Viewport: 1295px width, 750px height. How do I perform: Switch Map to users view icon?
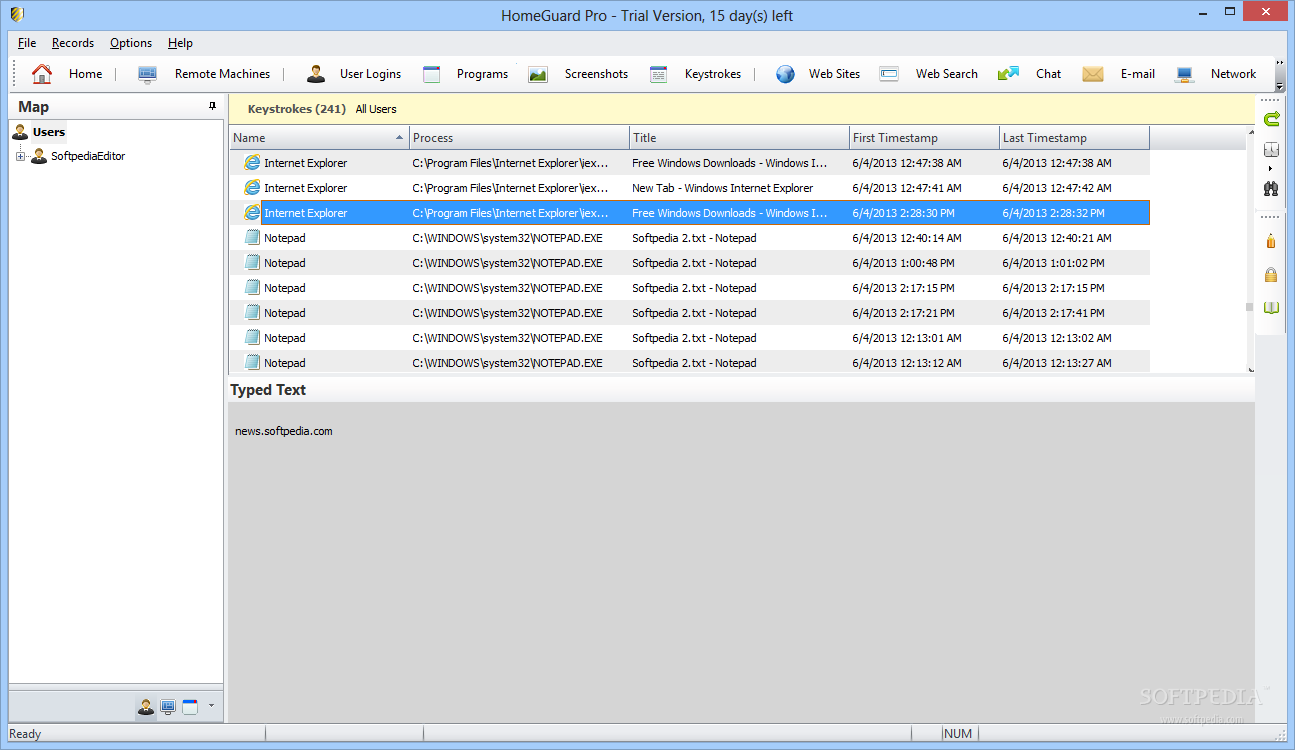click(x=146, y=707)
